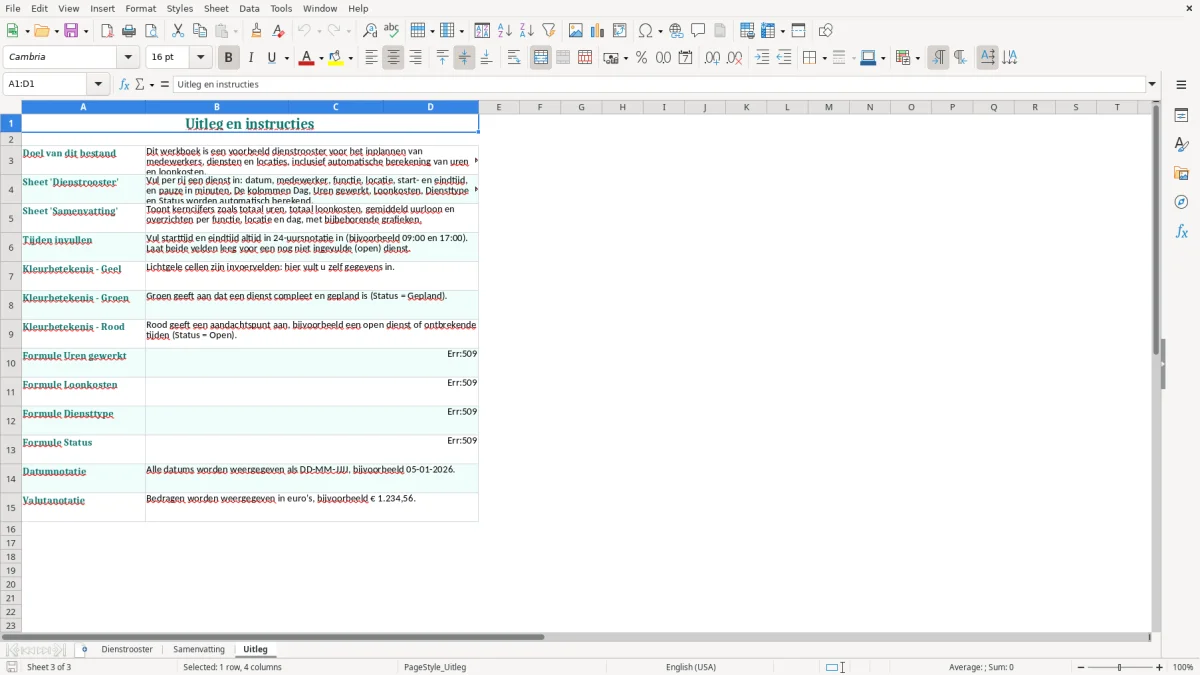Expand the formula bar
The height and width of the screenshot is (675, 1200).
pos(1152,85)
